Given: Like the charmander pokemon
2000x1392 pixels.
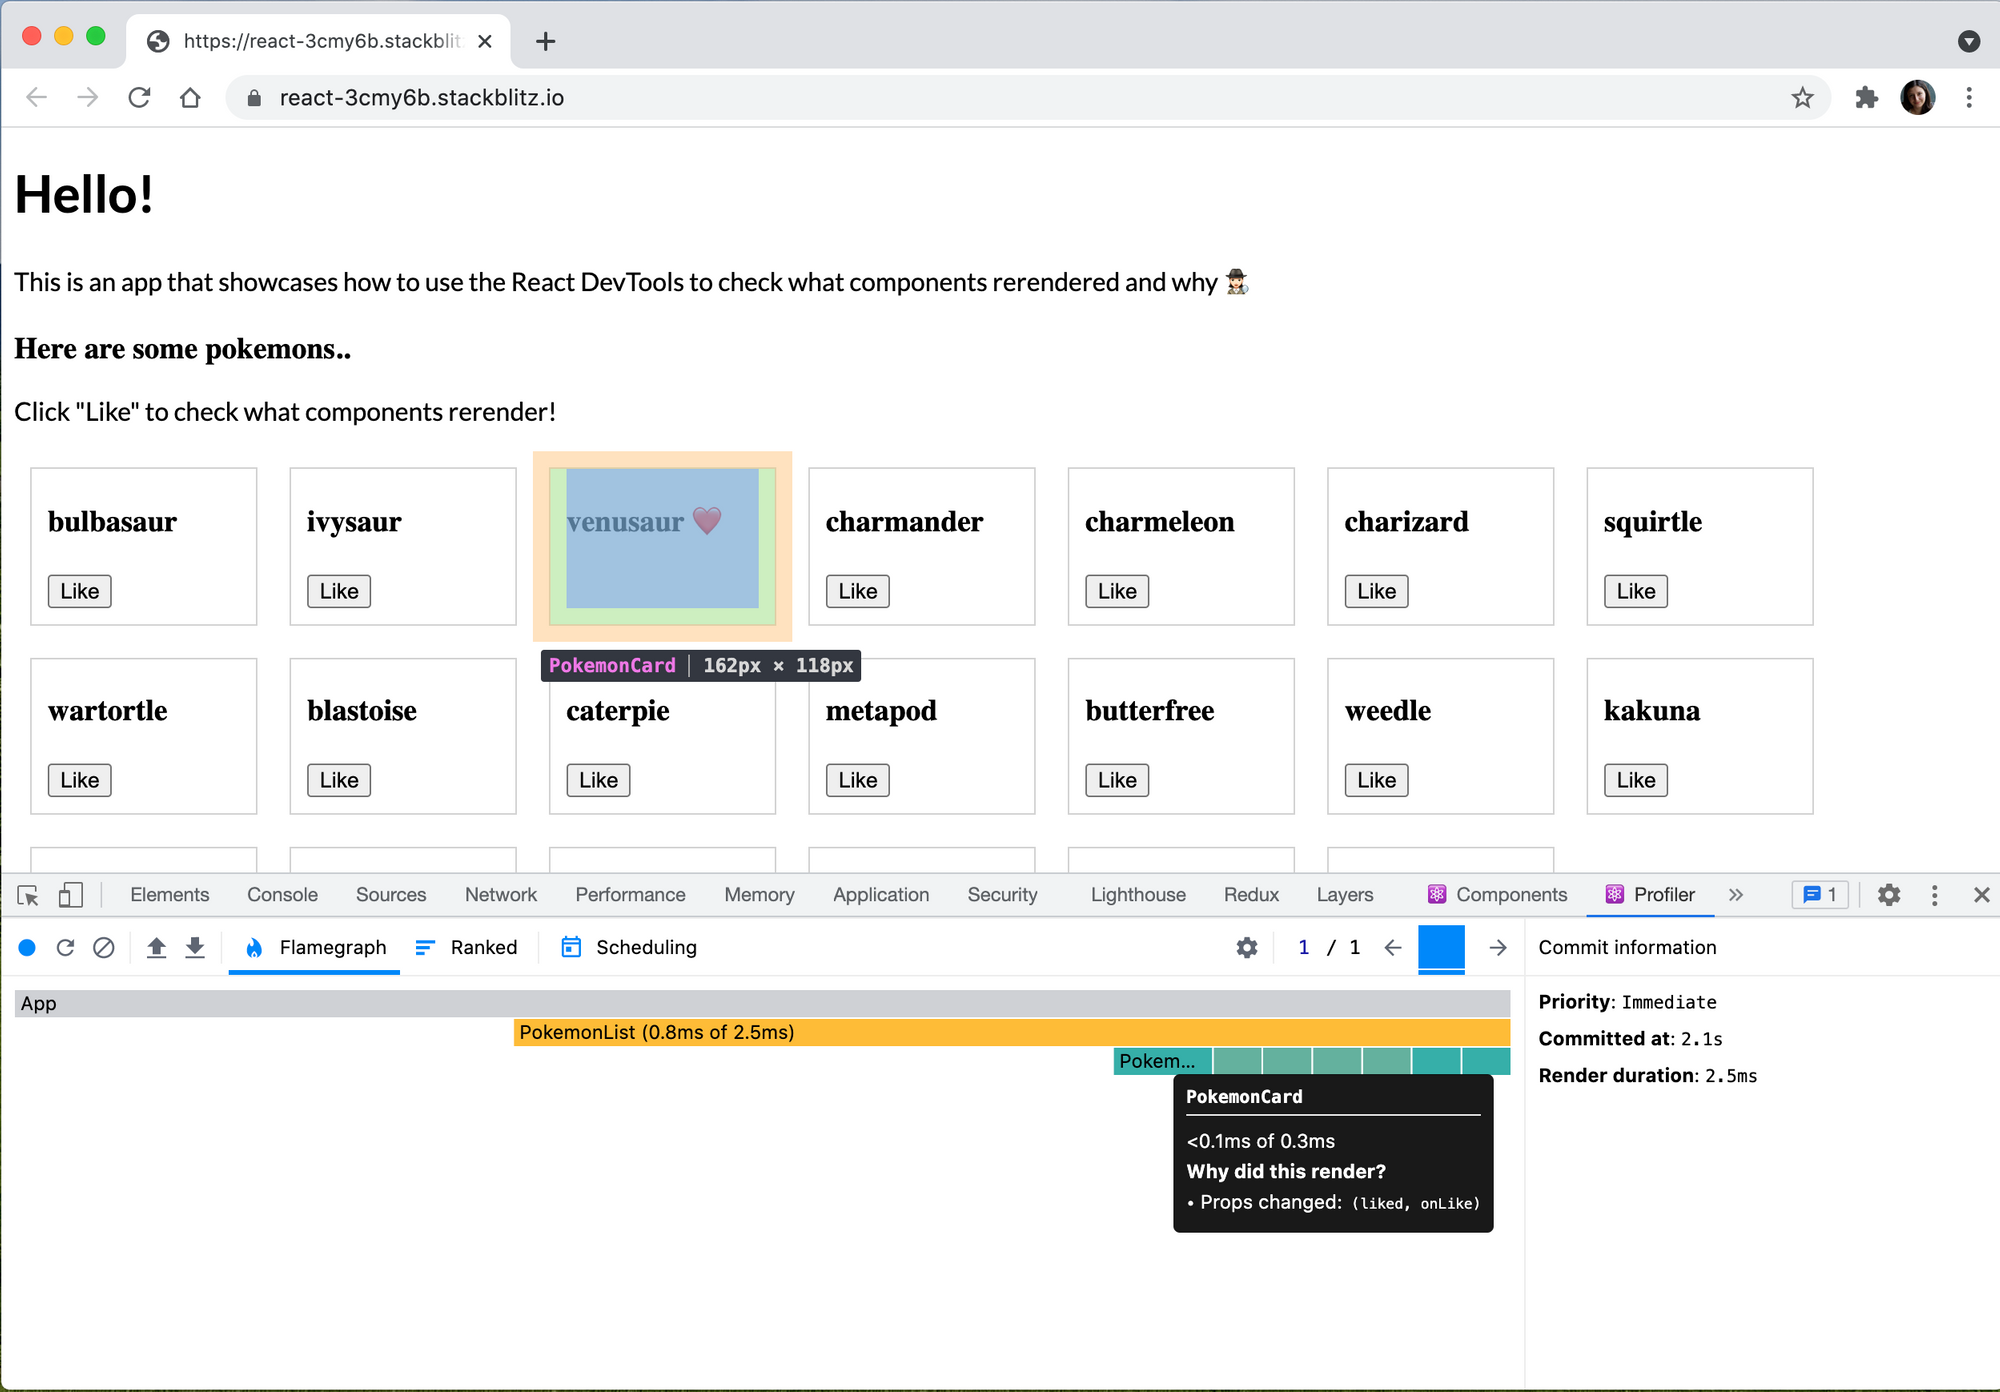Looking at the screenshot, I should click(856, 591).
